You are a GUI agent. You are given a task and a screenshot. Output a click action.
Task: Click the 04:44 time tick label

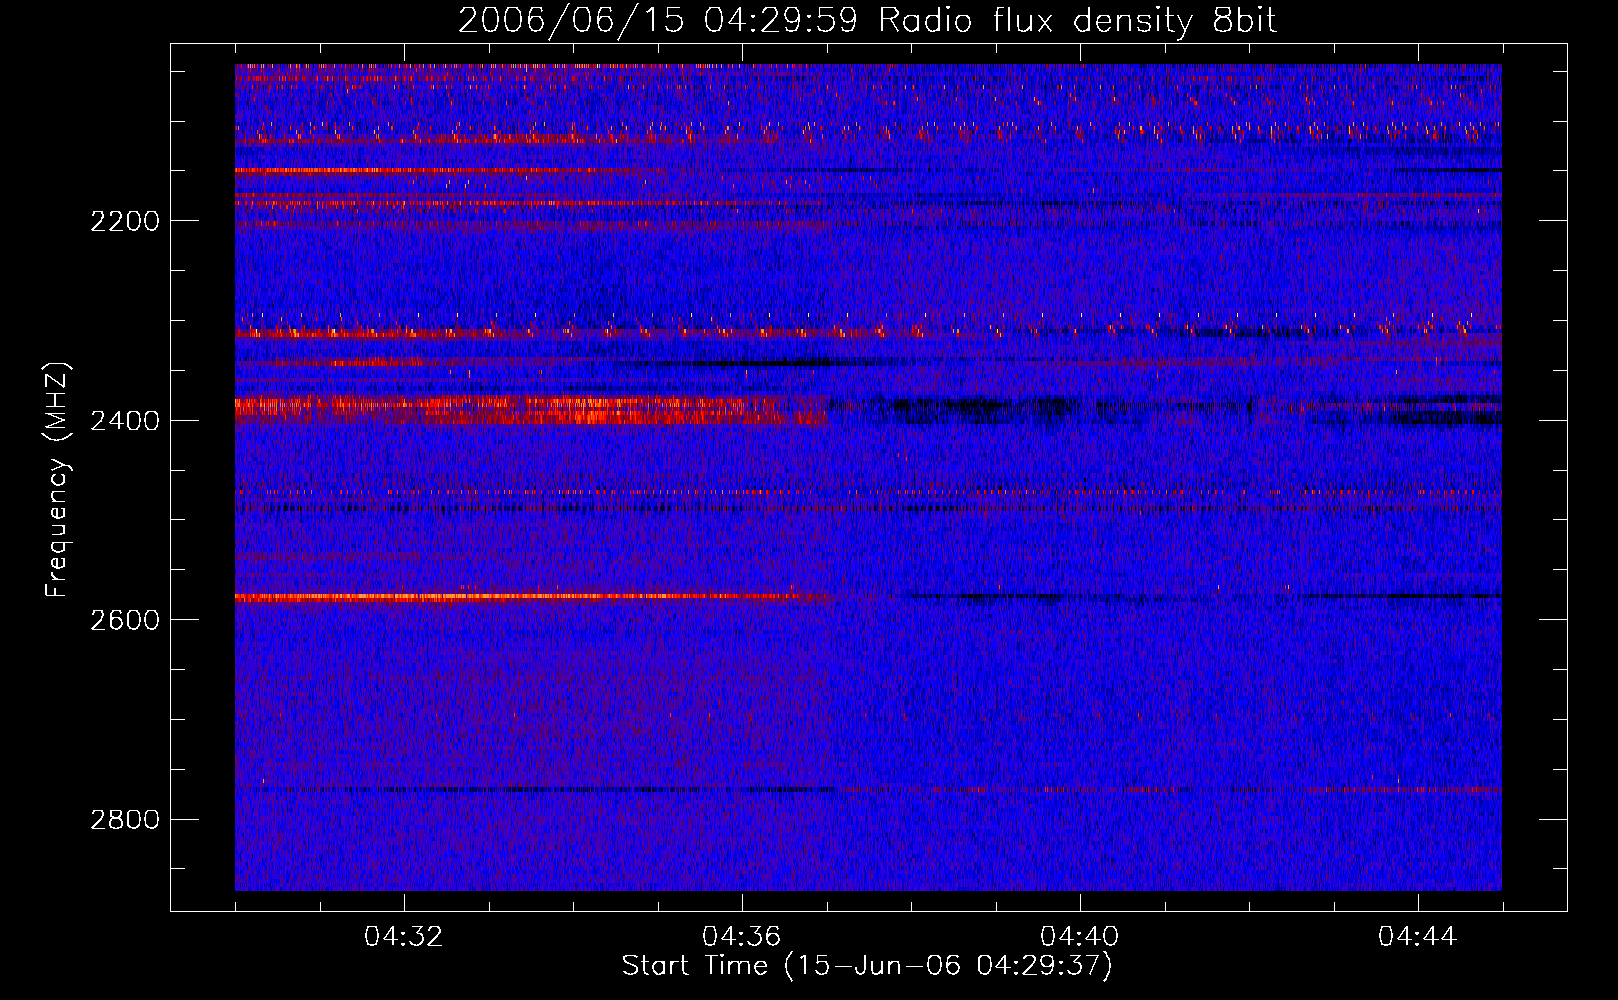pos(1418,937)
